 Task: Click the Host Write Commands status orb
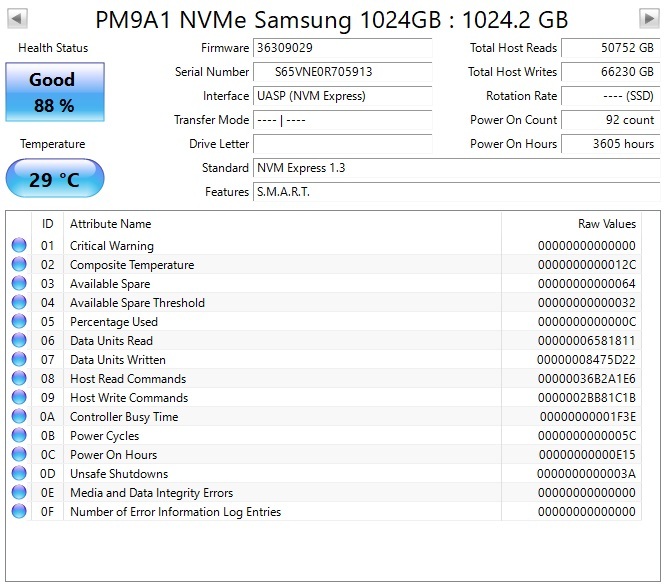(x=19, y=397)
